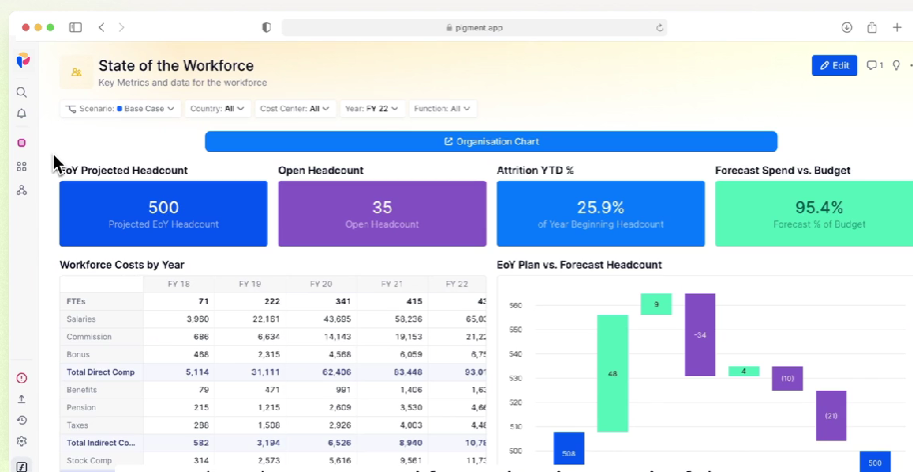Viewport: 913px width, 472px height.
Task: Click the lightbulb icon near Edit
Action: [x=896, y=66]
